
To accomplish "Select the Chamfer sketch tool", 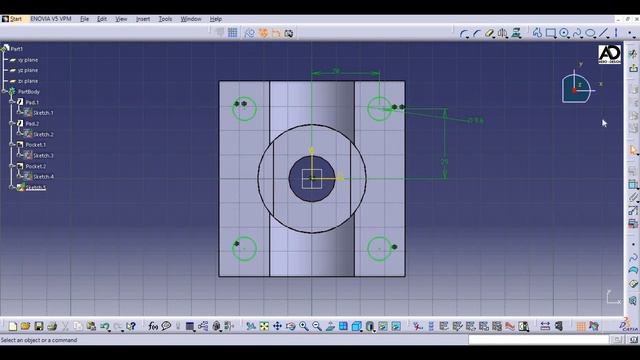I will click(x=476, y=33).
